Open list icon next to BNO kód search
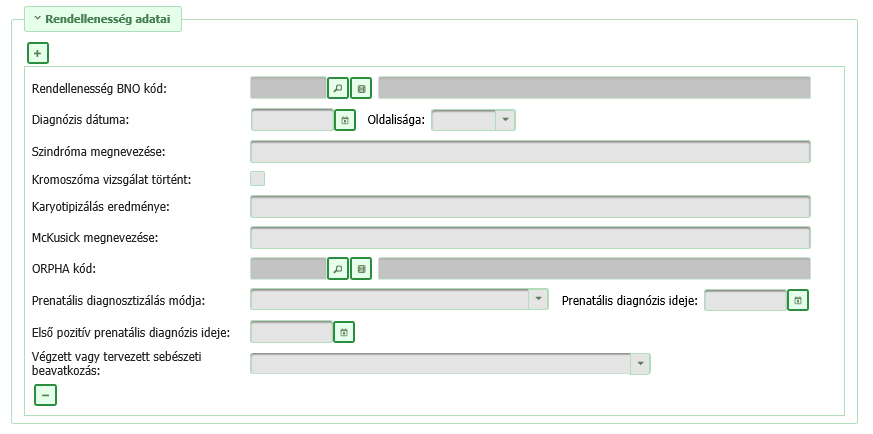 [361, 88]
